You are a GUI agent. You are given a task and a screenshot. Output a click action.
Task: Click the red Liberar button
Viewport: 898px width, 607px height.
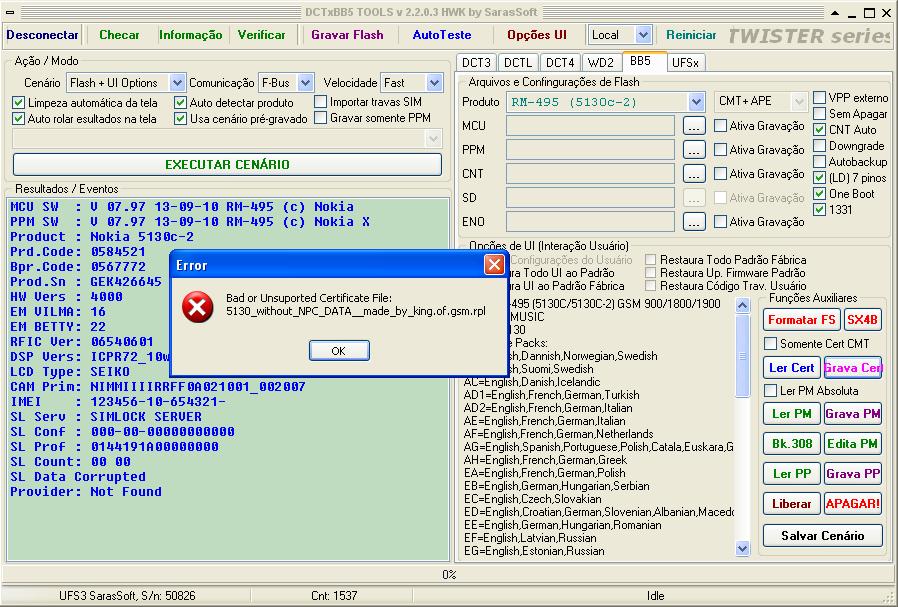791,504
